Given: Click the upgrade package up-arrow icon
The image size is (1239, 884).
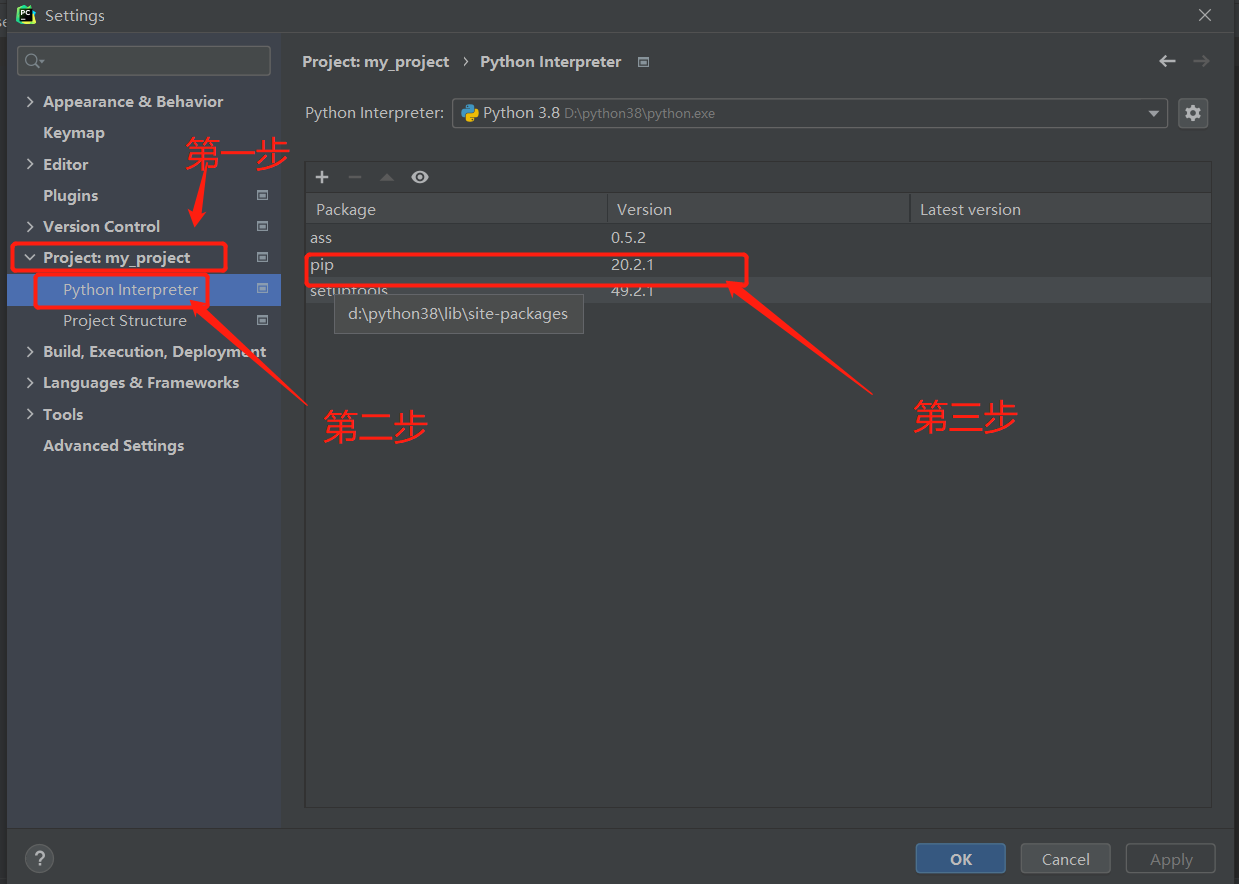Looking at the screenshot, I should point(387,177).
